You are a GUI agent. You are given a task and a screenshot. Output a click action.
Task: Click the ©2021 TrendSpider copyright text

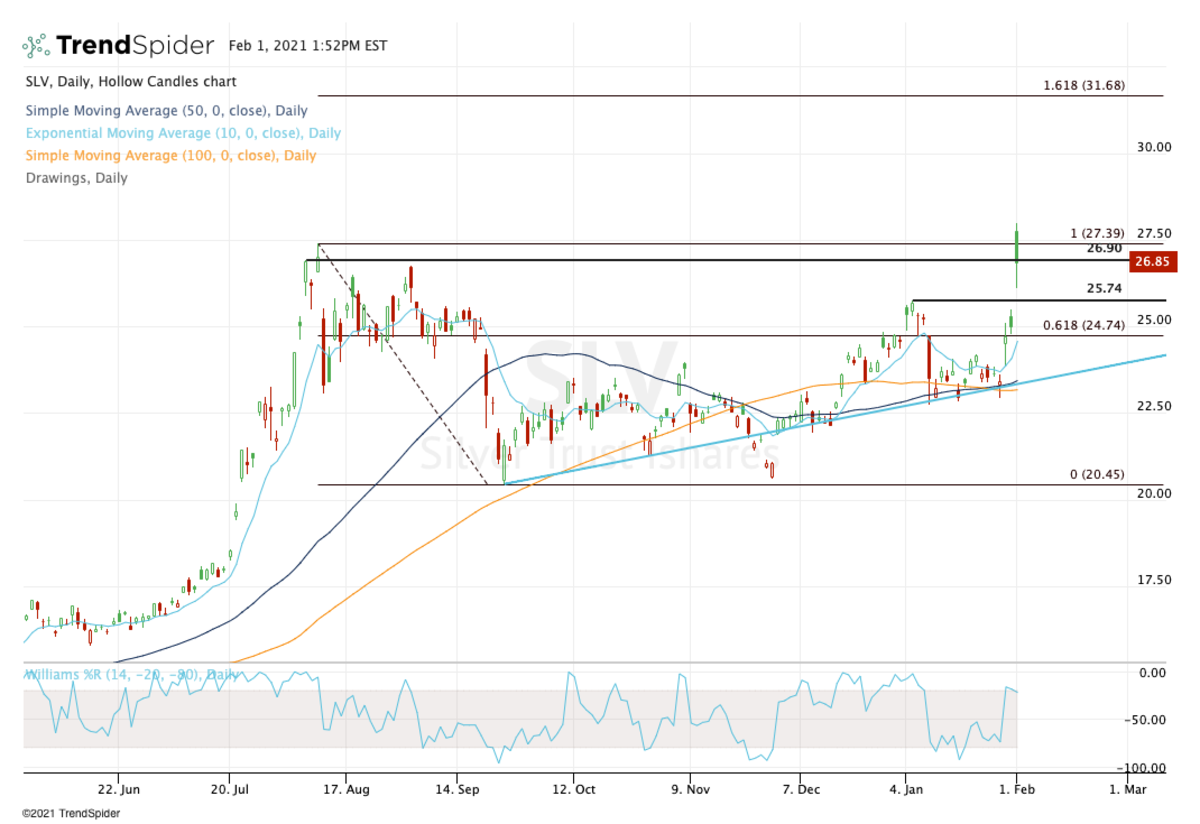[x=70, y=814]
